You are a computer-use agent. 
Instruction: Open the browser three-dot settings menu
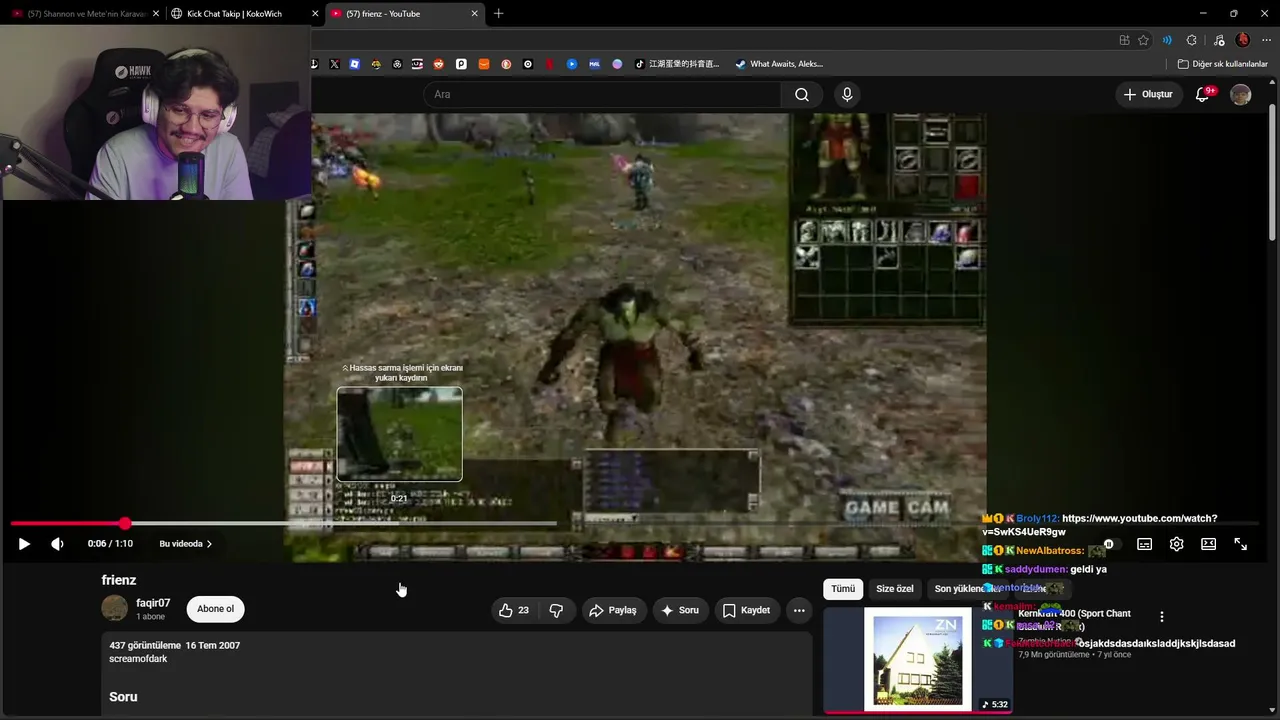coord(1266,40)
